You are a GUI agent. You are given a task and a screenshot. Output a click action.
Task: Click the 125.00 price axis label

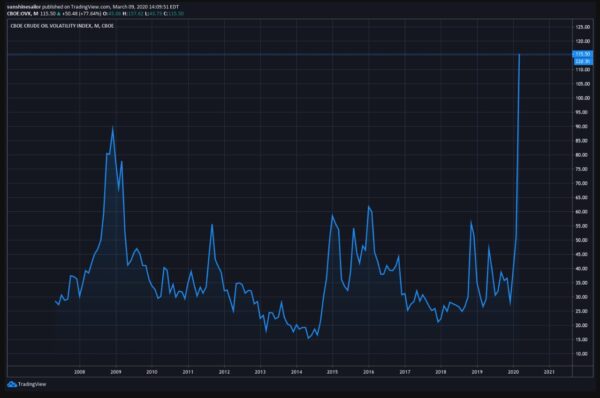[582, 27]
